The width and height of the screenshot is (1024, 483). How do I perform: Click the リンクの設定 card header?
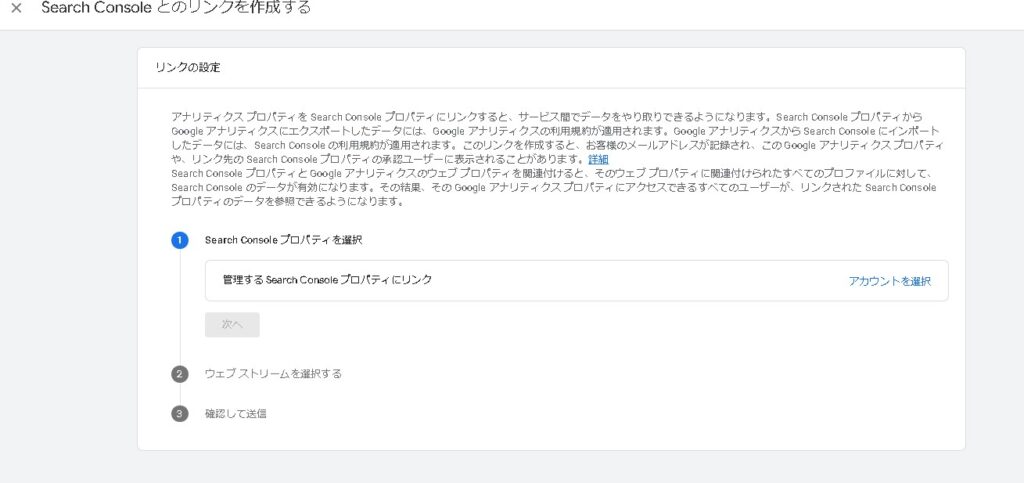[188, 68]
